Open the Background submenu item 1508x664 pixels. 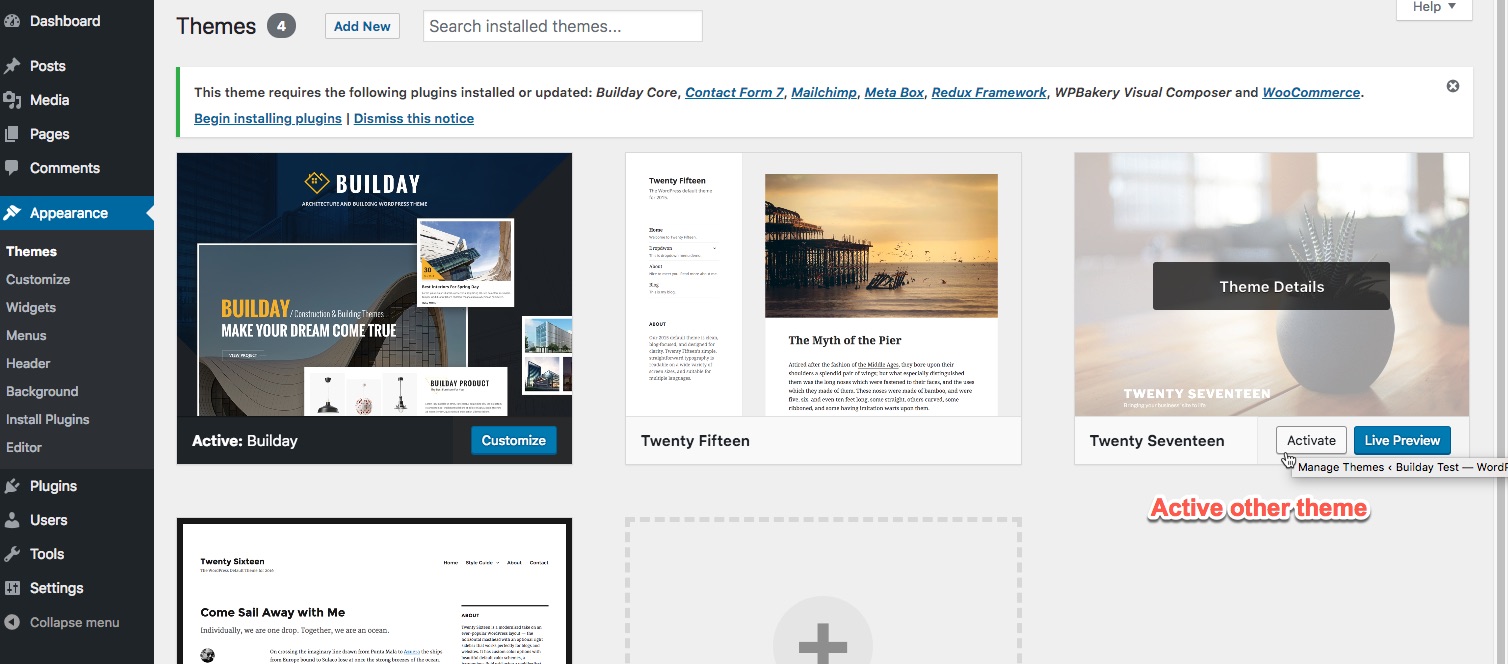click(x=42, y=391)
